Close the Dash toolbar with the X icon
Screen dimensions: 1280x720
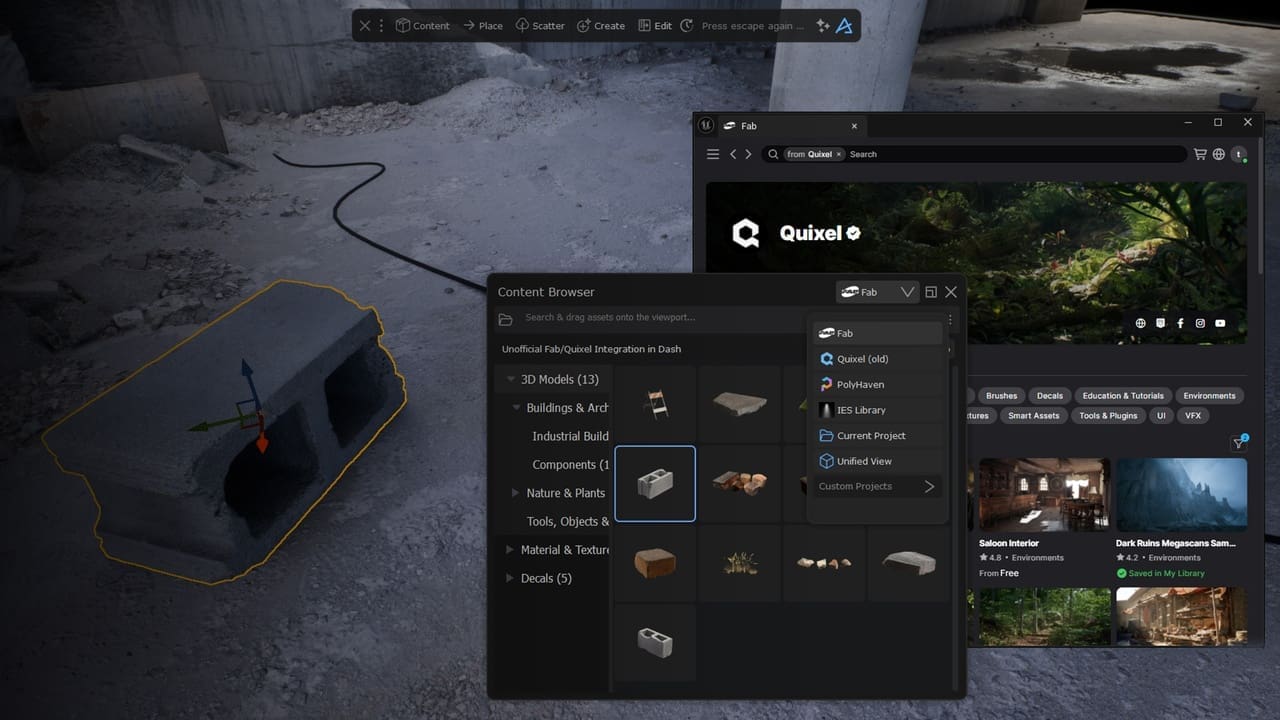click(x=365, y=26)
